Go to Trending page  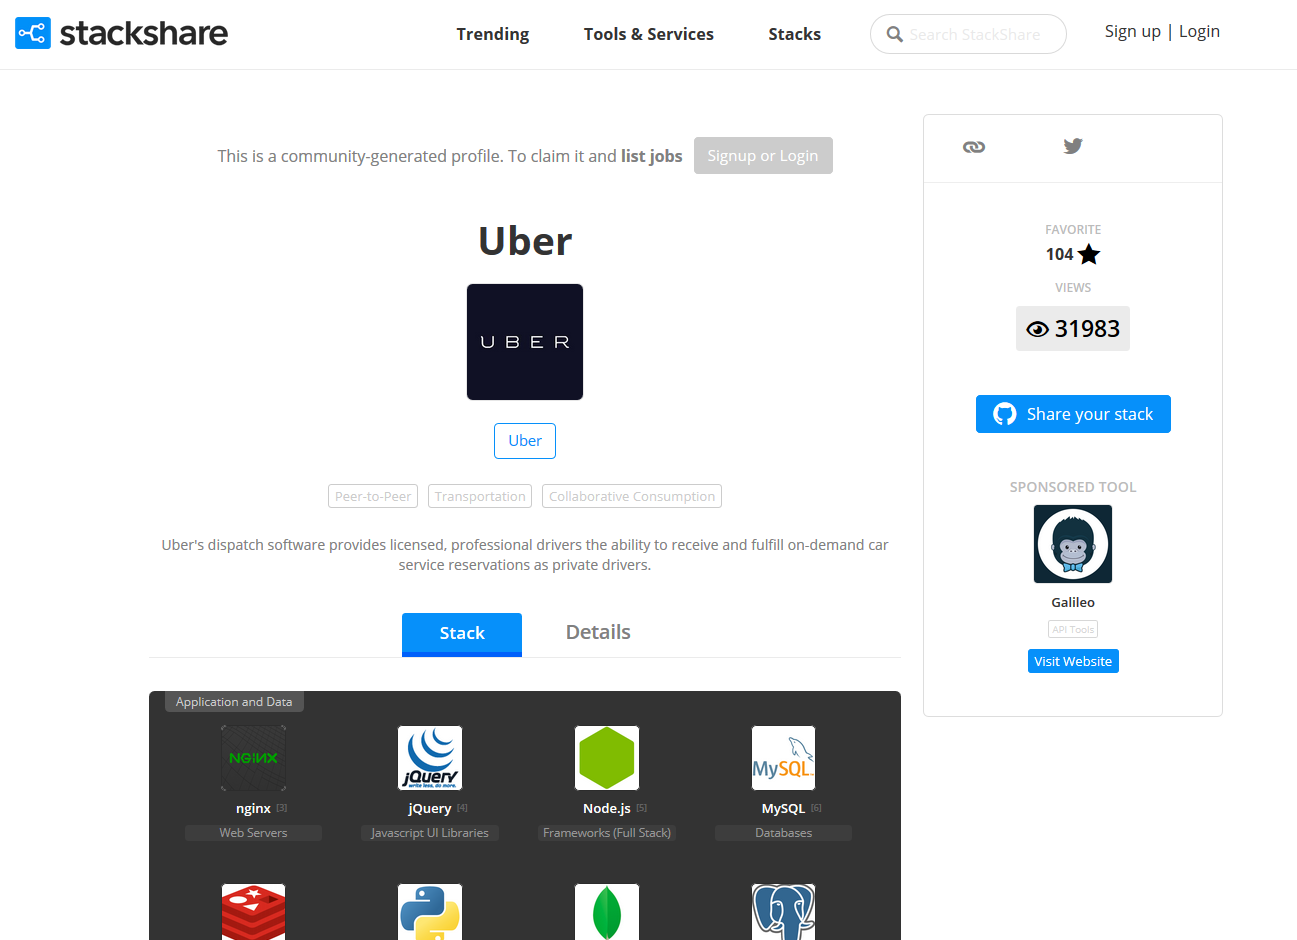click(x=493, y=34)
